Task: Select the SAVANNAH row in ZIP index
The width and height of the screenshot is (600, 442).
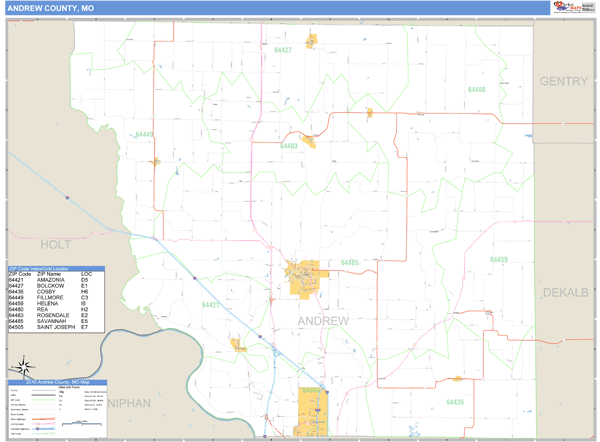Action: pos(49,321)
